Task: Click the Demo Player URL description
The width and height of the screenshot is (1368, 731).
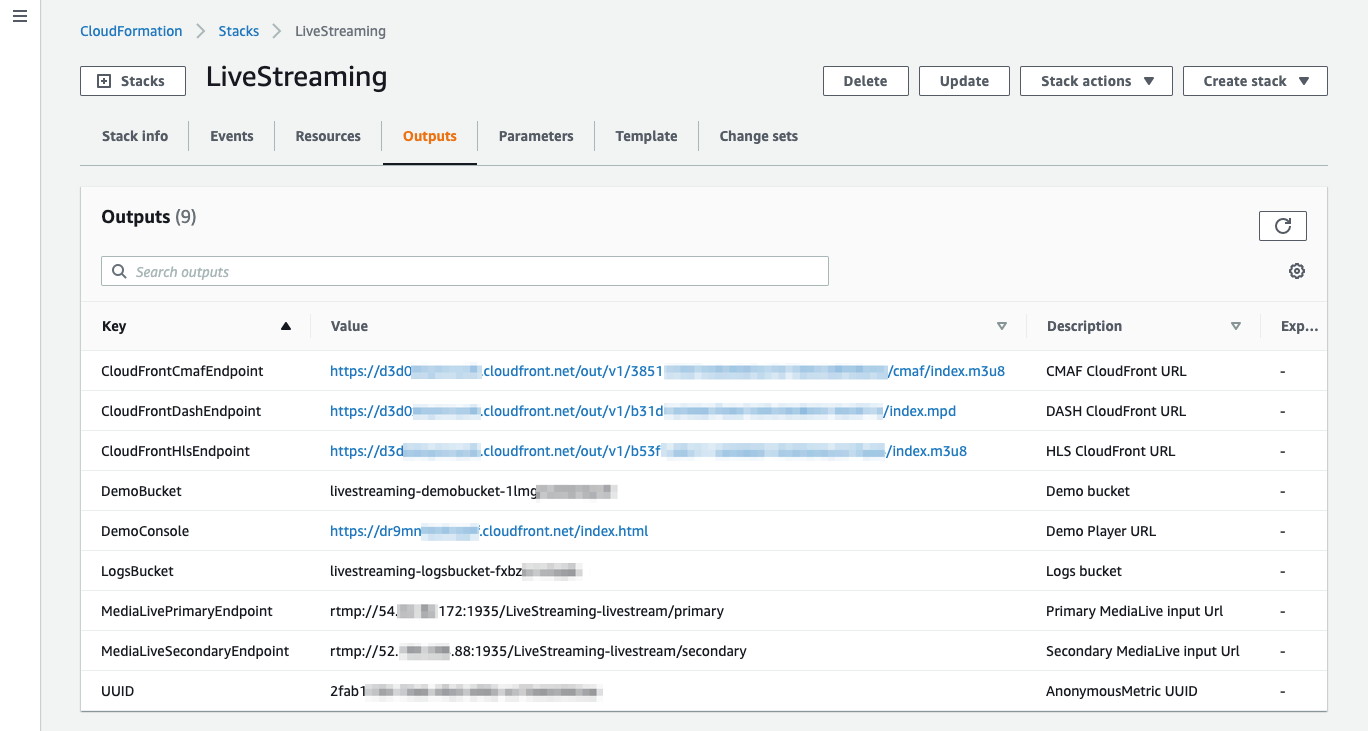Action: tap(1101, 531)
